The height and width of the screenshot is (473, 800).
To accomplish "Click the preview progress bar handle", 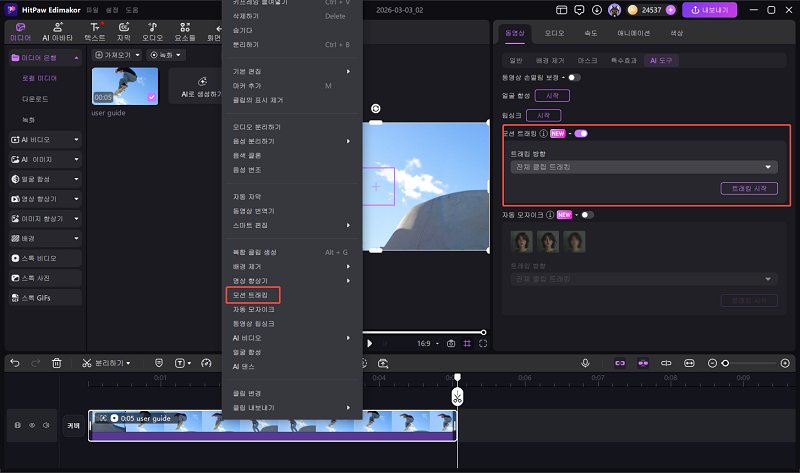I will point(483,332).
